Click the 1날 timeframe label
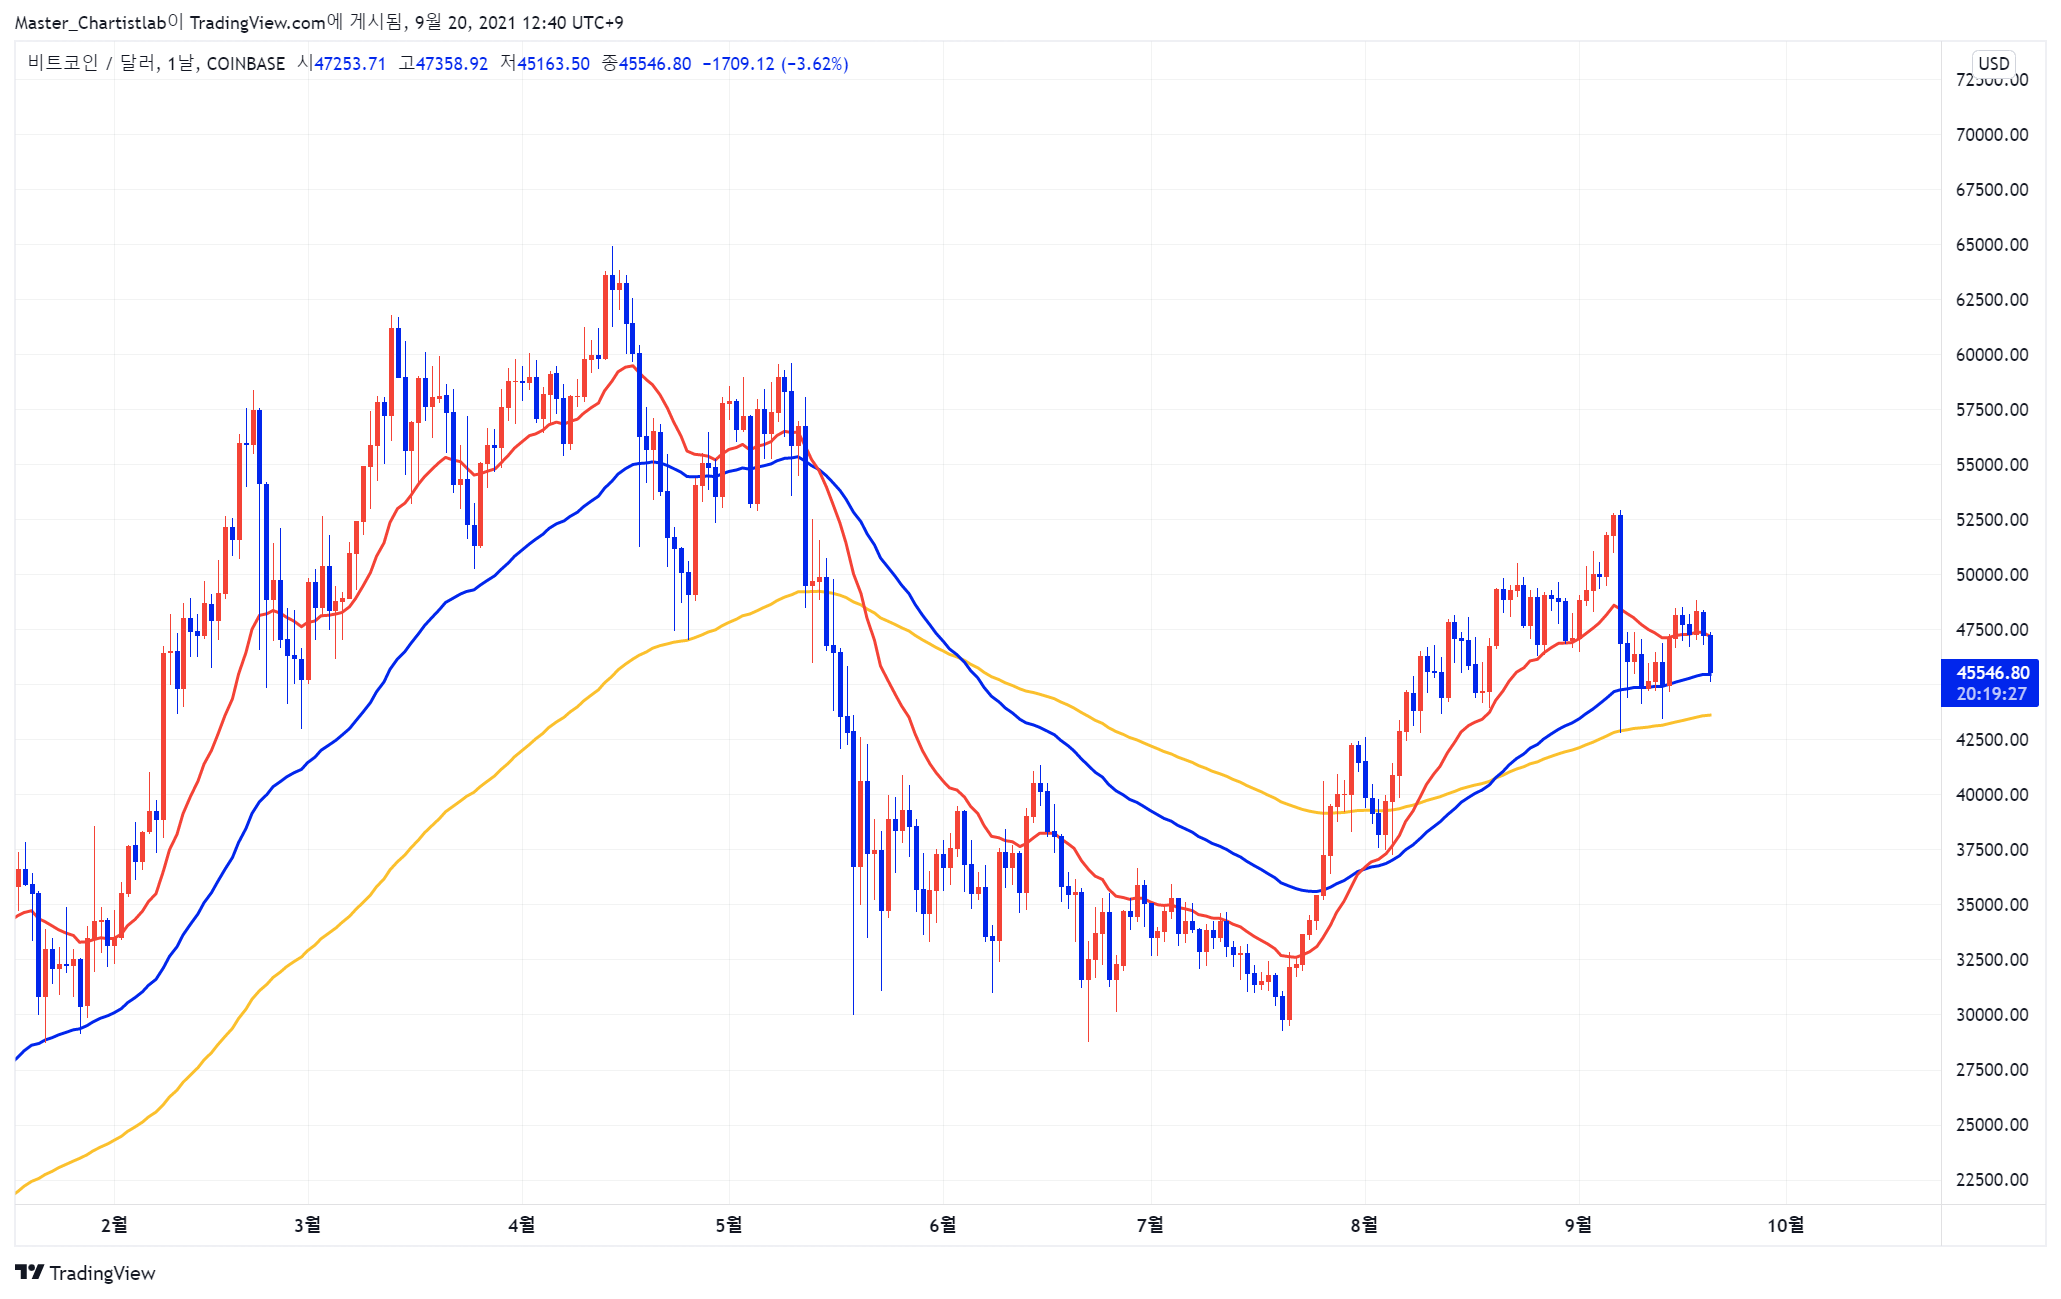The image size is (2061, 1299). pyautogui.click(x=181, y=63)
